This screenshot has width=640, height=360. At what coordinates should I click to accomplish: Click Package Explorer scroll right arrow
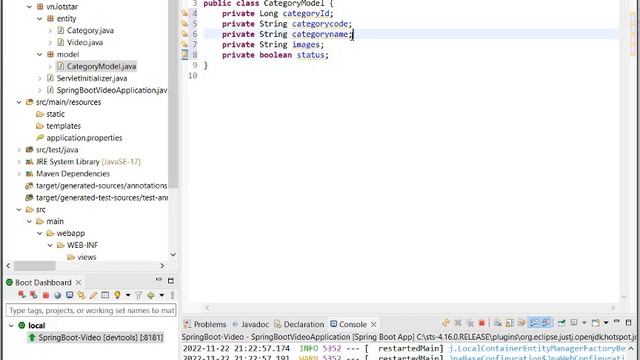point(162,266)
